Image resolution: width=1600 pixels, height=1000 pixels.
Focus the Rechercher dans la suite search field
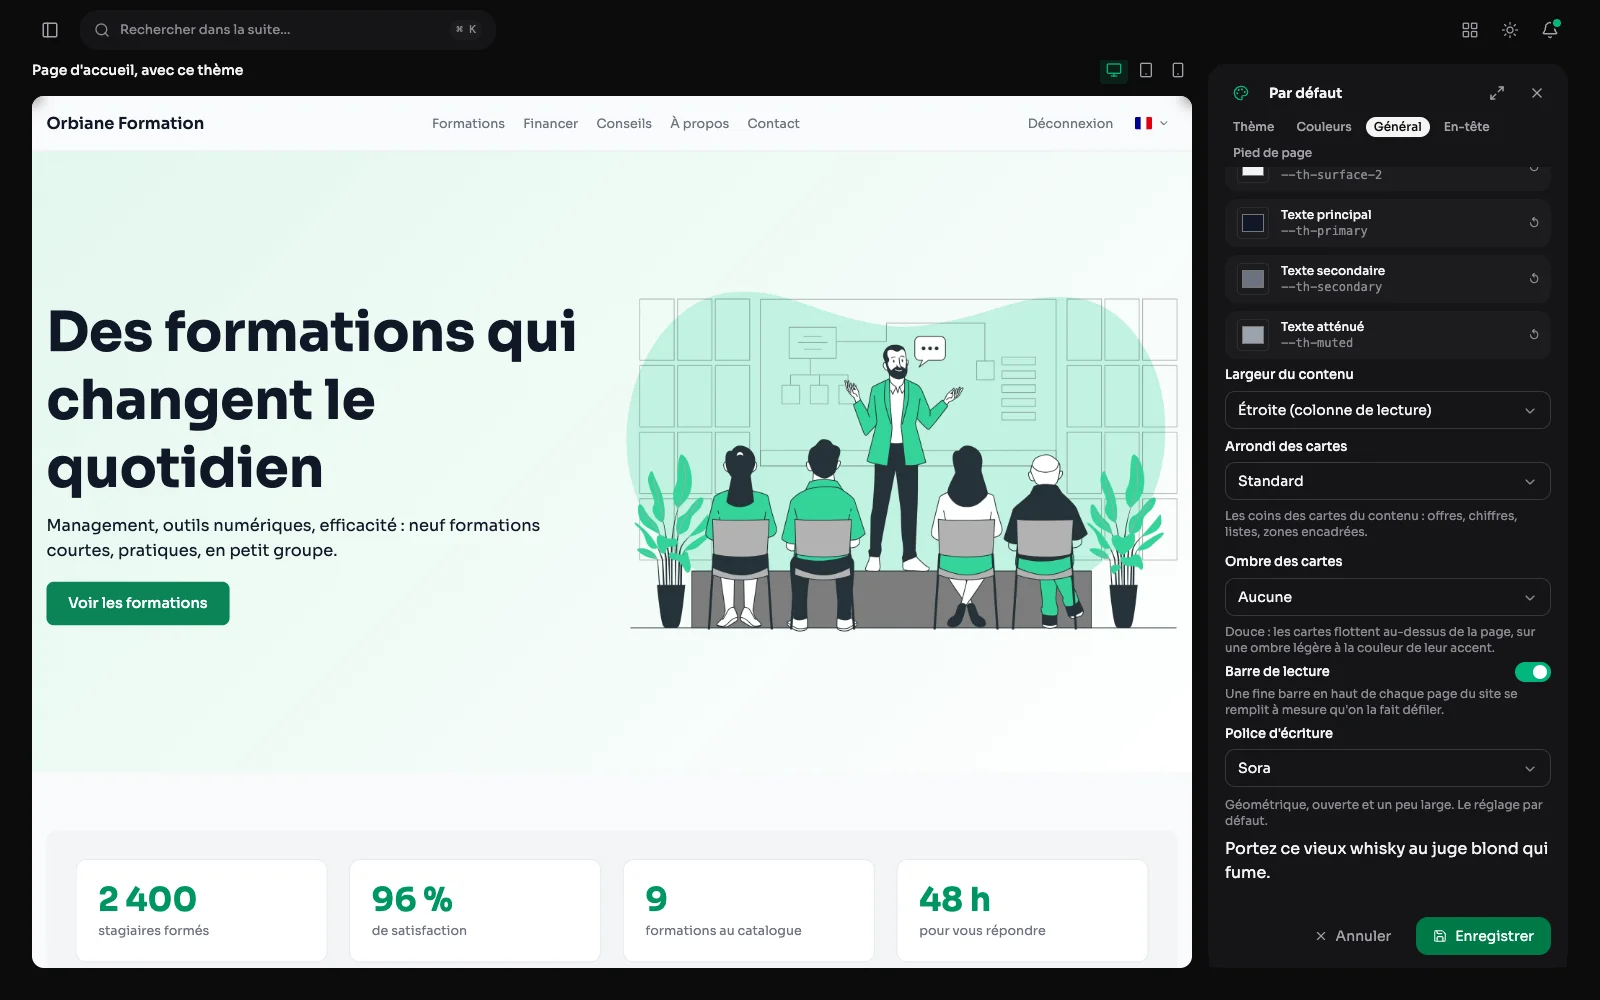(x=288, y=30)
